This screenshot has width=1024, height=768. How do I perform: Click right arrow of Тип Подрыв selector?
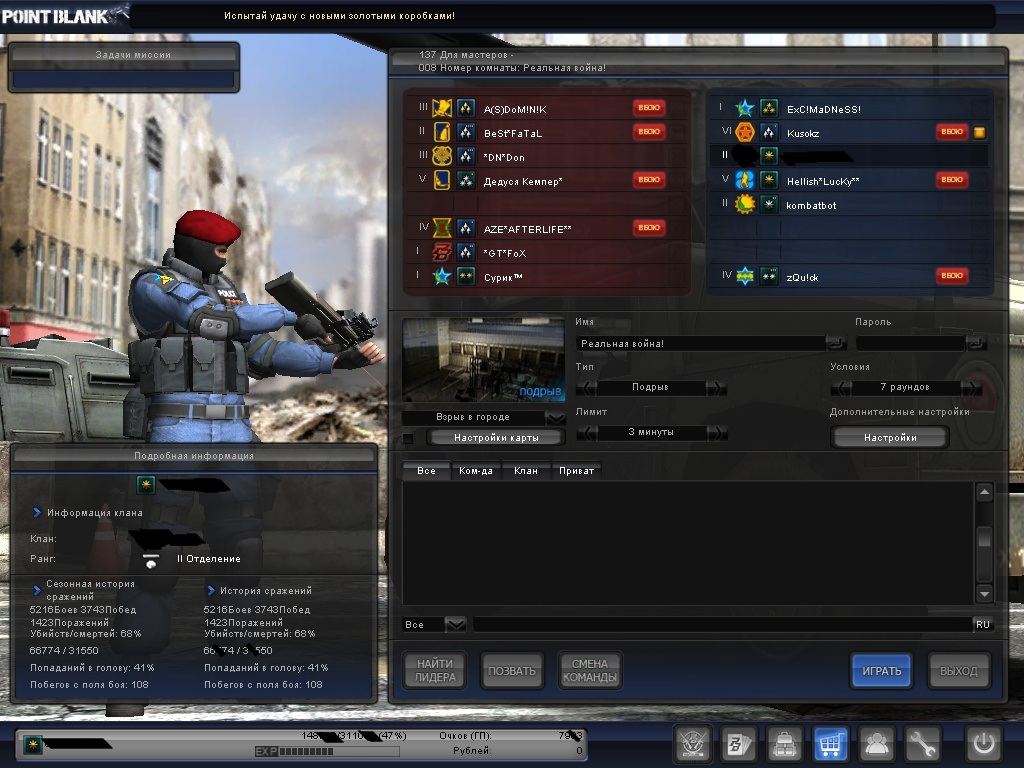tap(716, 387)
